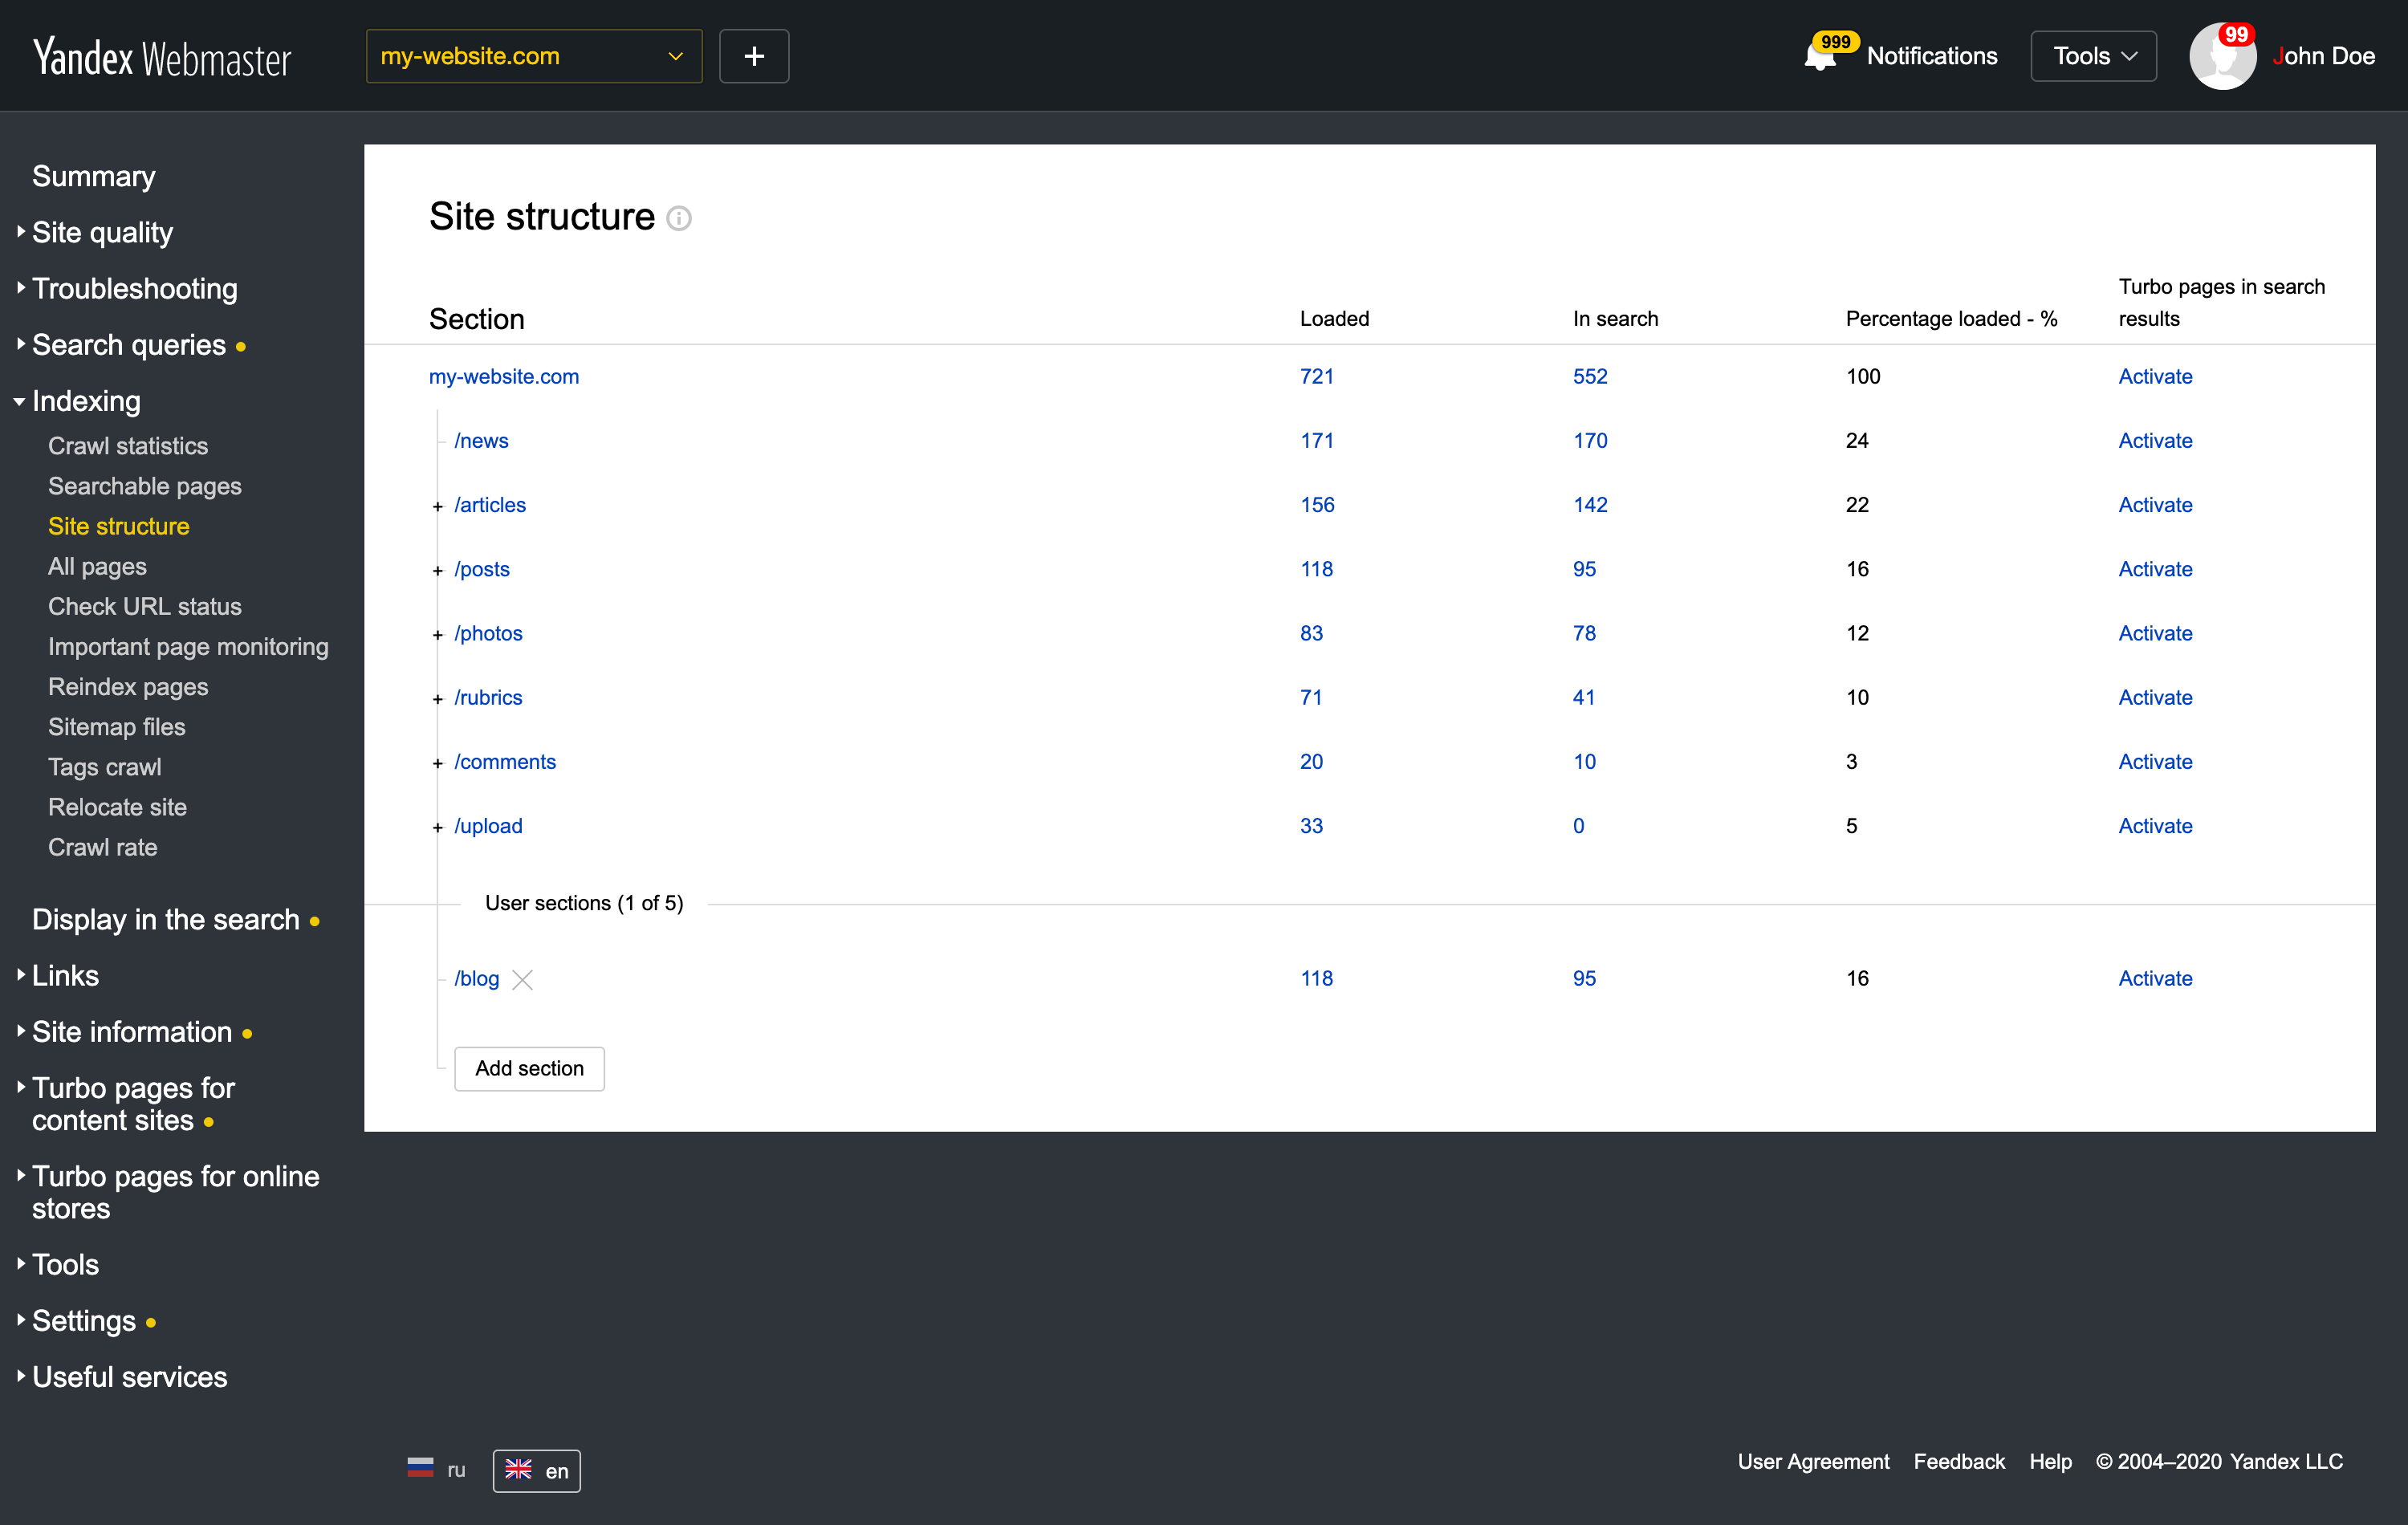
Task: Click the UK flag for English language
Action: (x=519, y=1470)
